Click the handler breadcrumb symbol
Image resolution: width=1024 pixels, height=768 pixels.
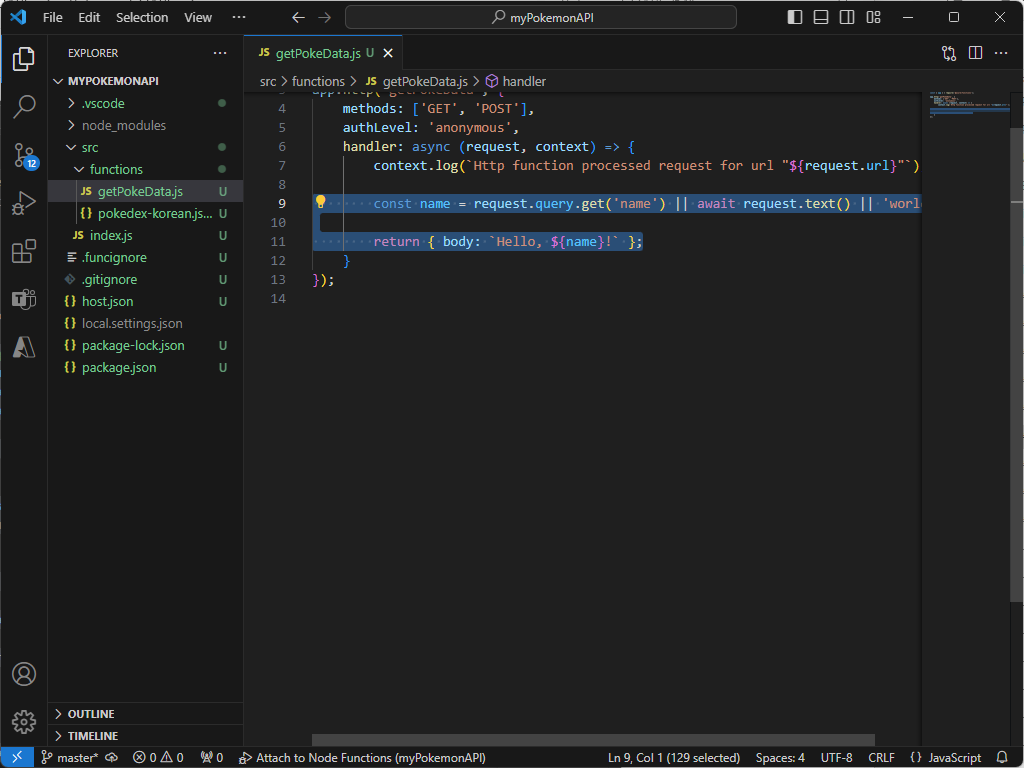tap(516, 82)
